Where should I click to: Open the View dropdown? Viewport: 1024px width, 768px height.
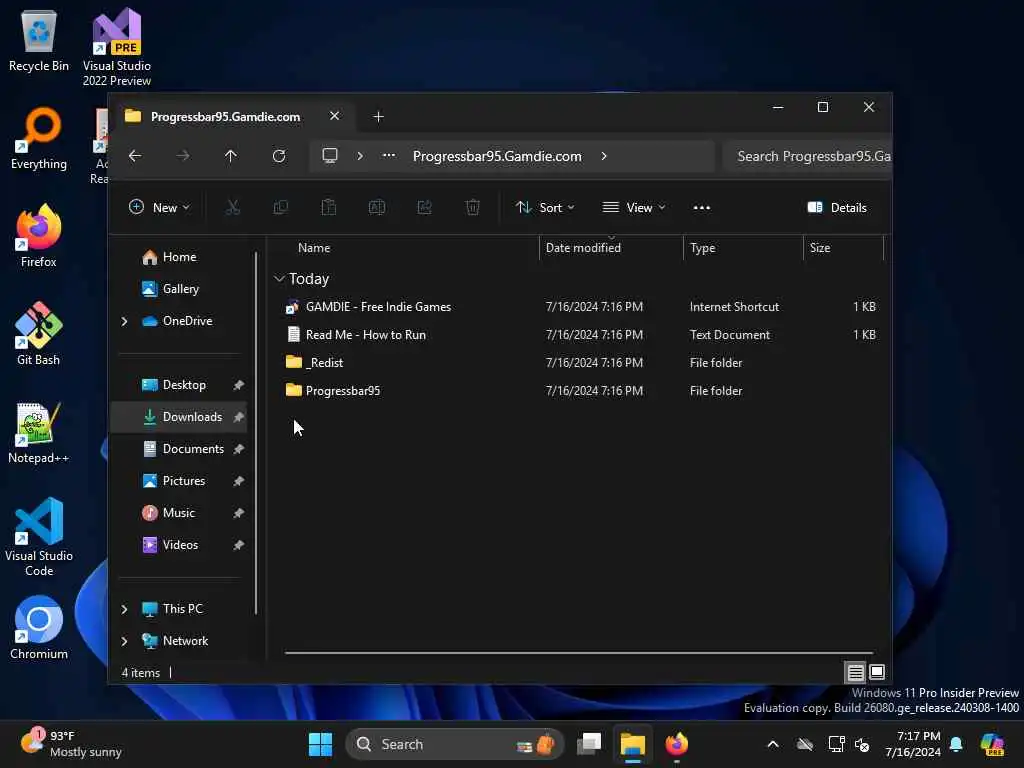(x=633, y=208)
